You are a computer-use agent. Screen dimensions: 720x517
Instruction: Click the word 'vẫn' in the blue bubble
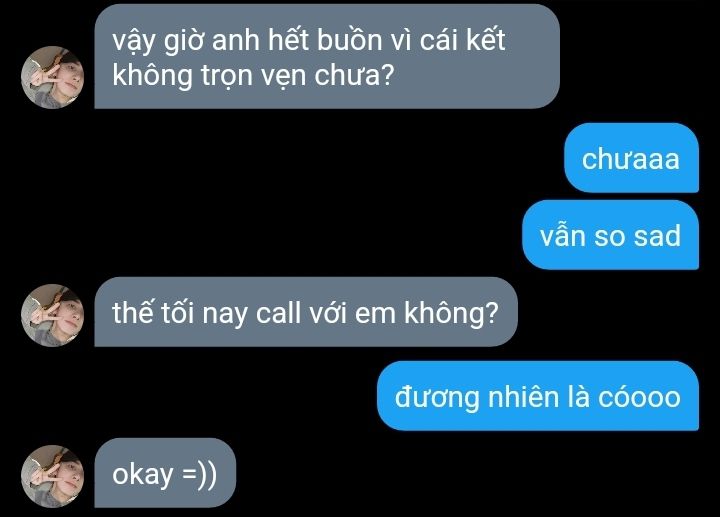click(562, 235)
